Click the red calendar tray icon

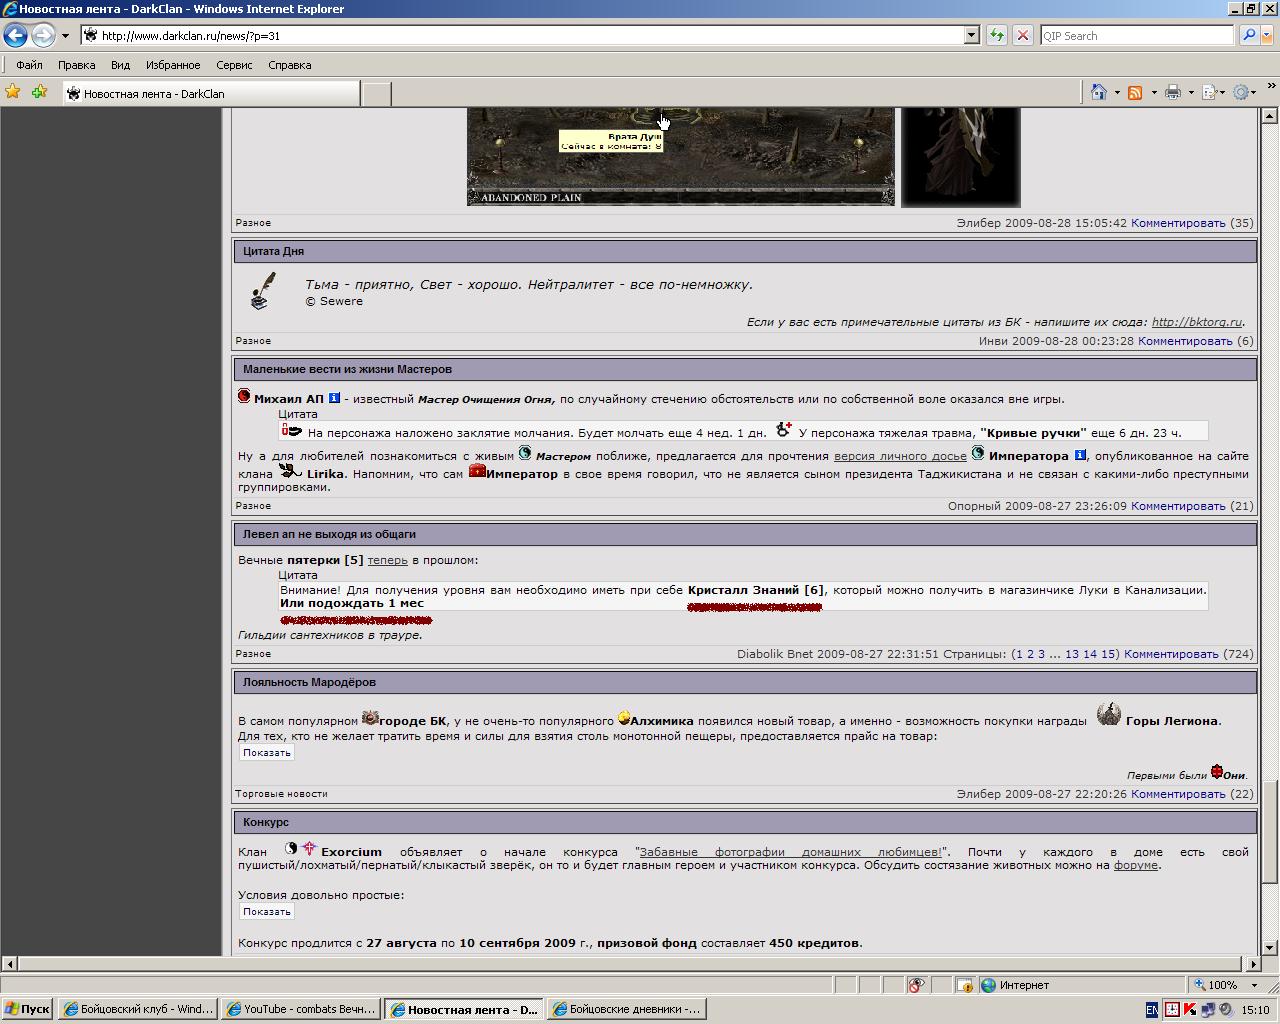(x=1172, y=1010)
